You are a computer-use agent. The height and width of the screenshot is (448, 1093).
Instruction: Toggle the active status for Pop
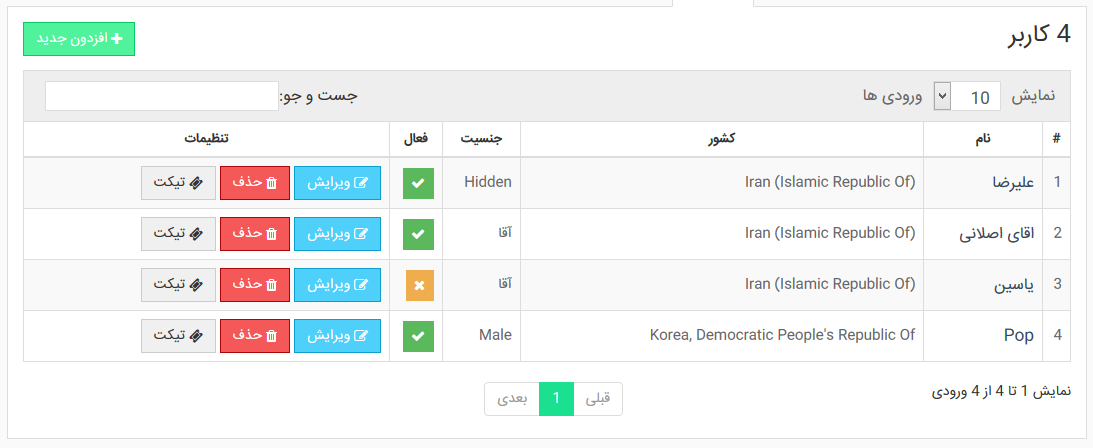(x=418, y=337)
